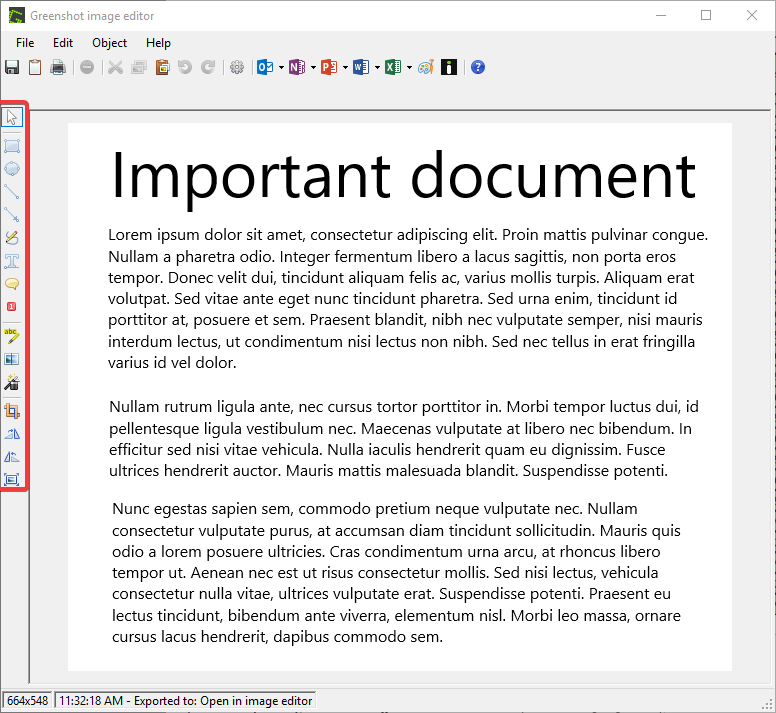Open the PowerPoint export dropdown arrow
This screenshot has width=776, height=713.
pyautogui.click(x=345, y=68)
